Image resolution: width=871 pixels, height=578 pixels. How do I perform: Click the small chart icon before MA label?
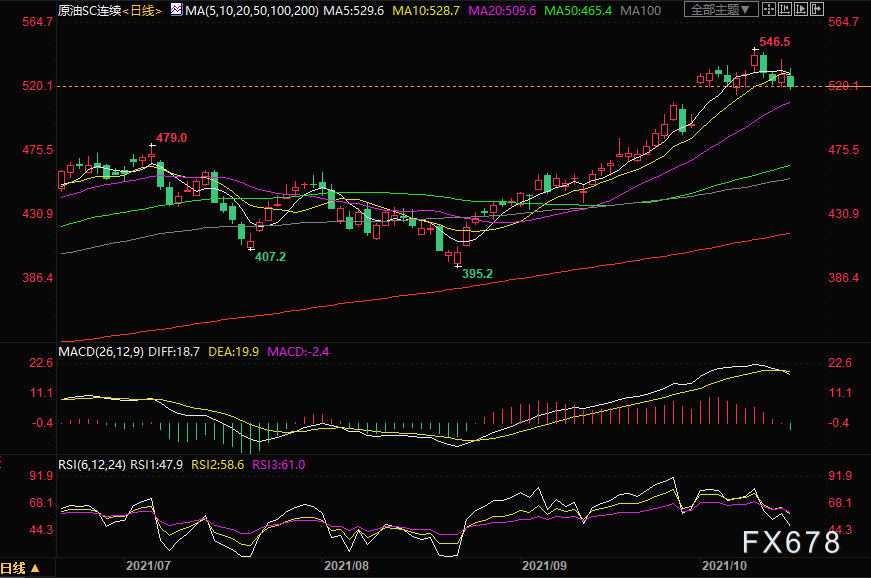click(x=176, y=10)
